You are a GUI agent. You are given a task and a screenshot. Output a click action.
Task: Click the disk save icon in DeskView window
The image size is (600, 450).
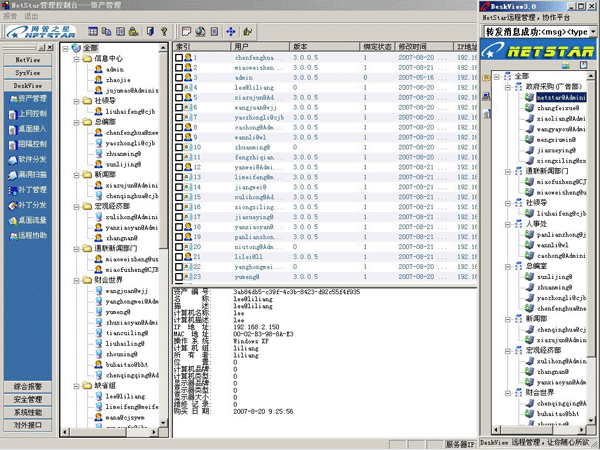(583, 65)
